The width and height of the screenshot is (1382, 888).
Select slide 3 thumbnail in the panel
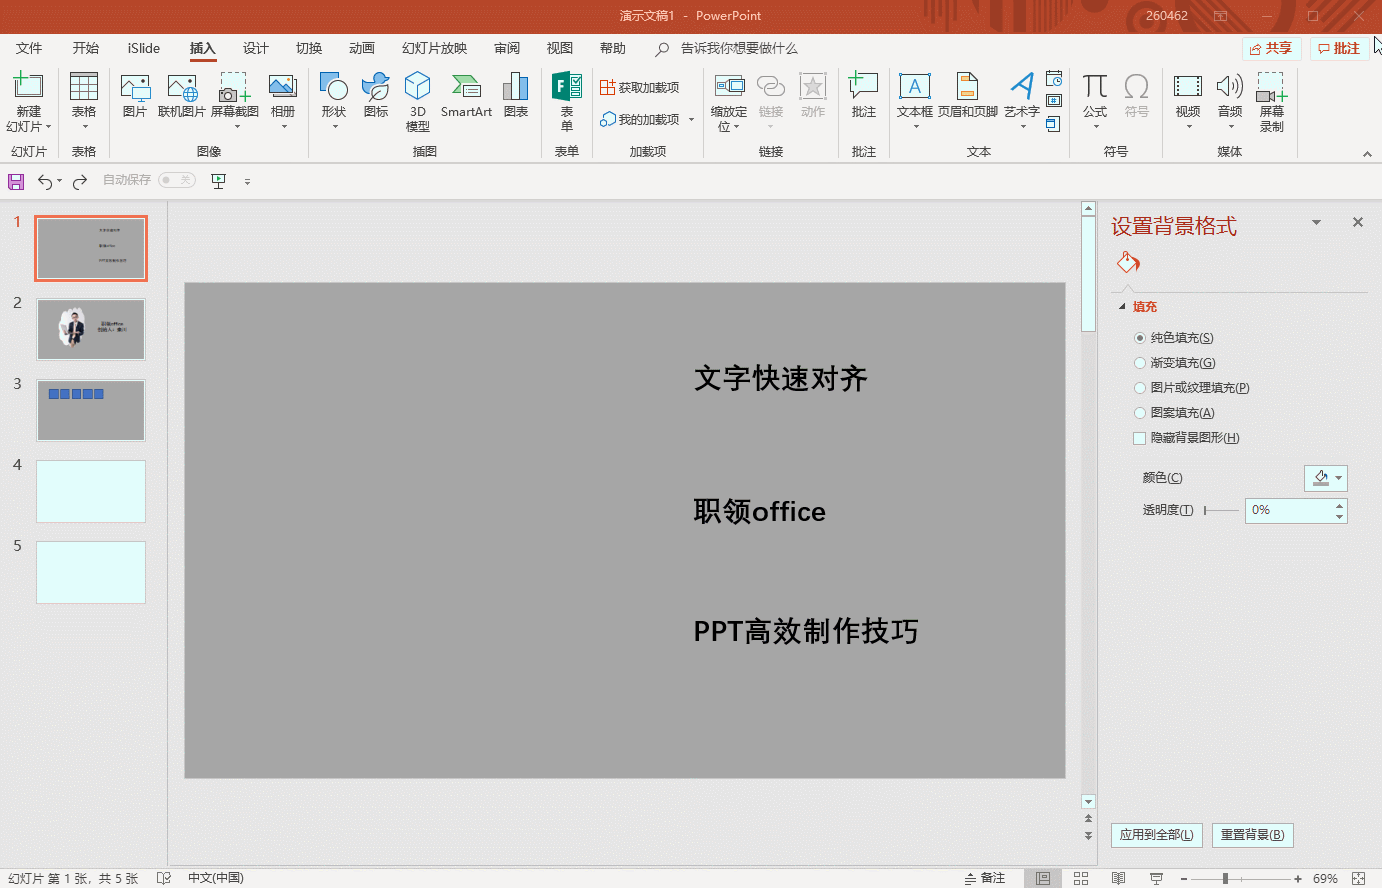(x=91, y=410)
